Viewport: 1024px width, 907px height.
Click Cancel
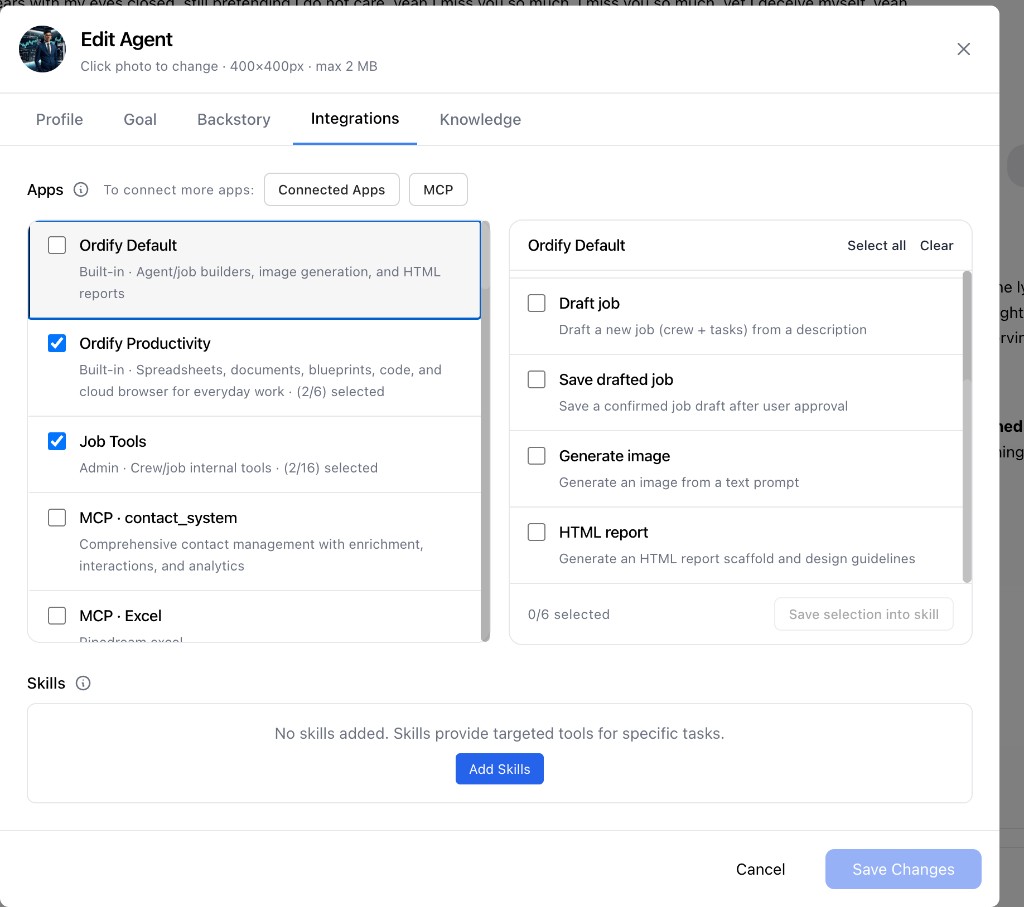coord(760,869)
